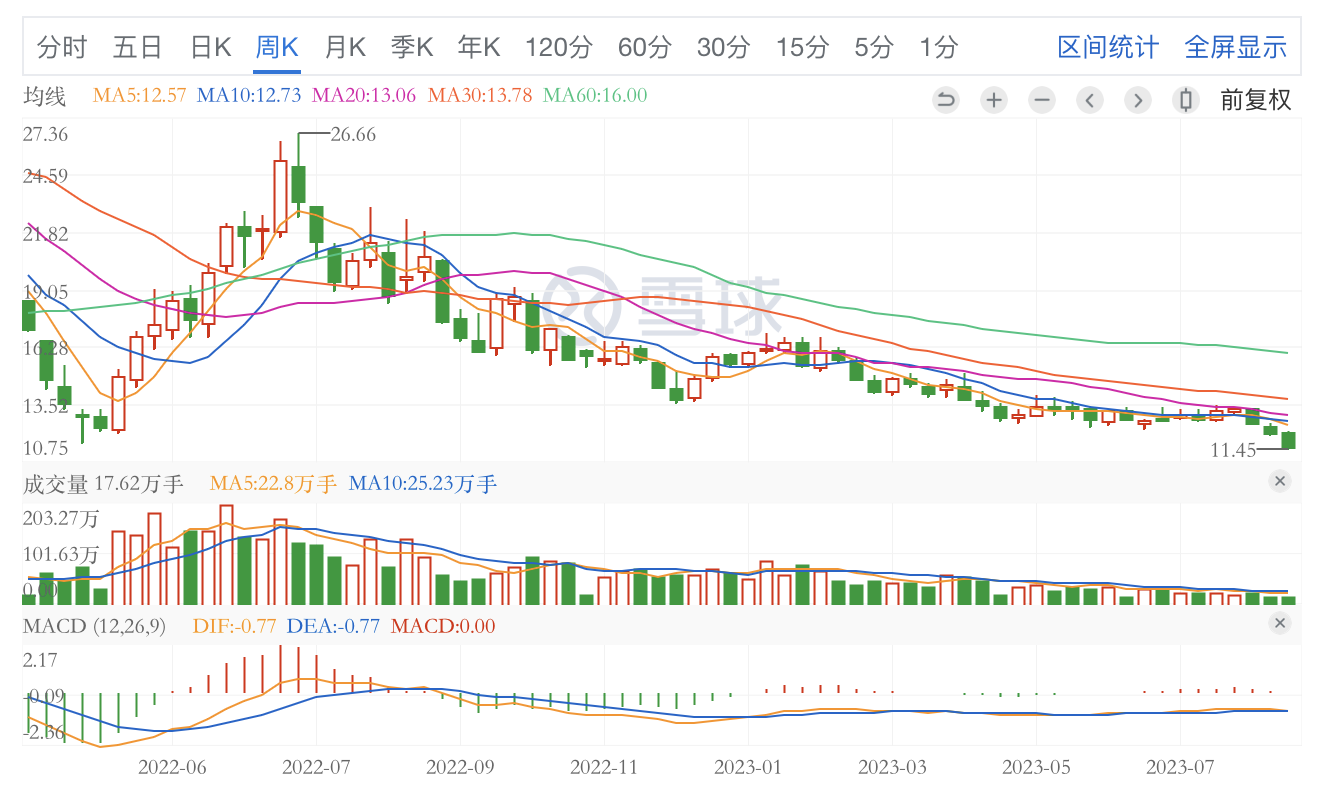Viewport: 1326px width, 794px height.
Task: Select the 60分 interval tab
Action: [645, 47]
